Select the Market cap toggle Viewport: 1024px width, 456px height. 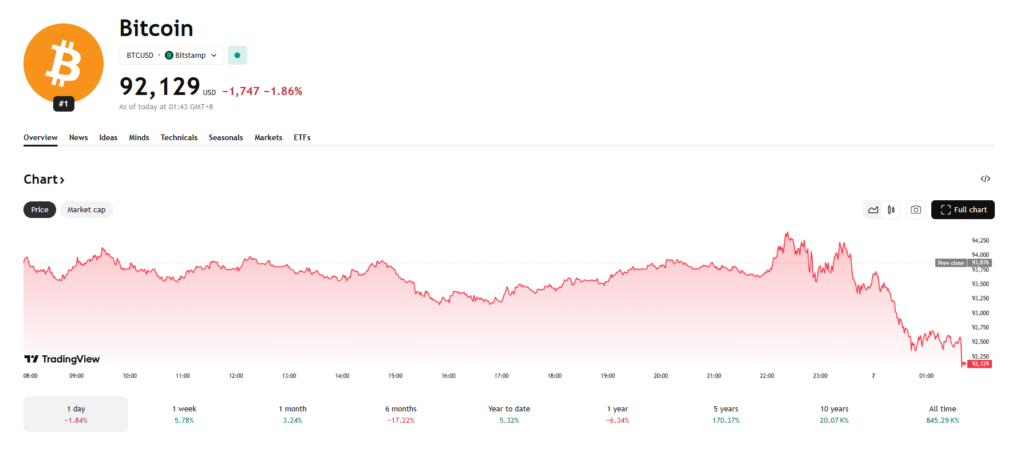click(86, 210)
